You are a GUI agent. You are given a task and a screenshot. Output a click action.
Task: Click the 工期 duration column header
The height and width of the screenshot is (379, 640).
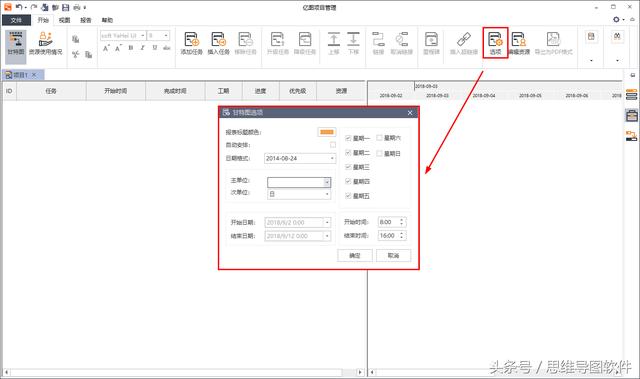pyautogui.click(x=223, y=91)
